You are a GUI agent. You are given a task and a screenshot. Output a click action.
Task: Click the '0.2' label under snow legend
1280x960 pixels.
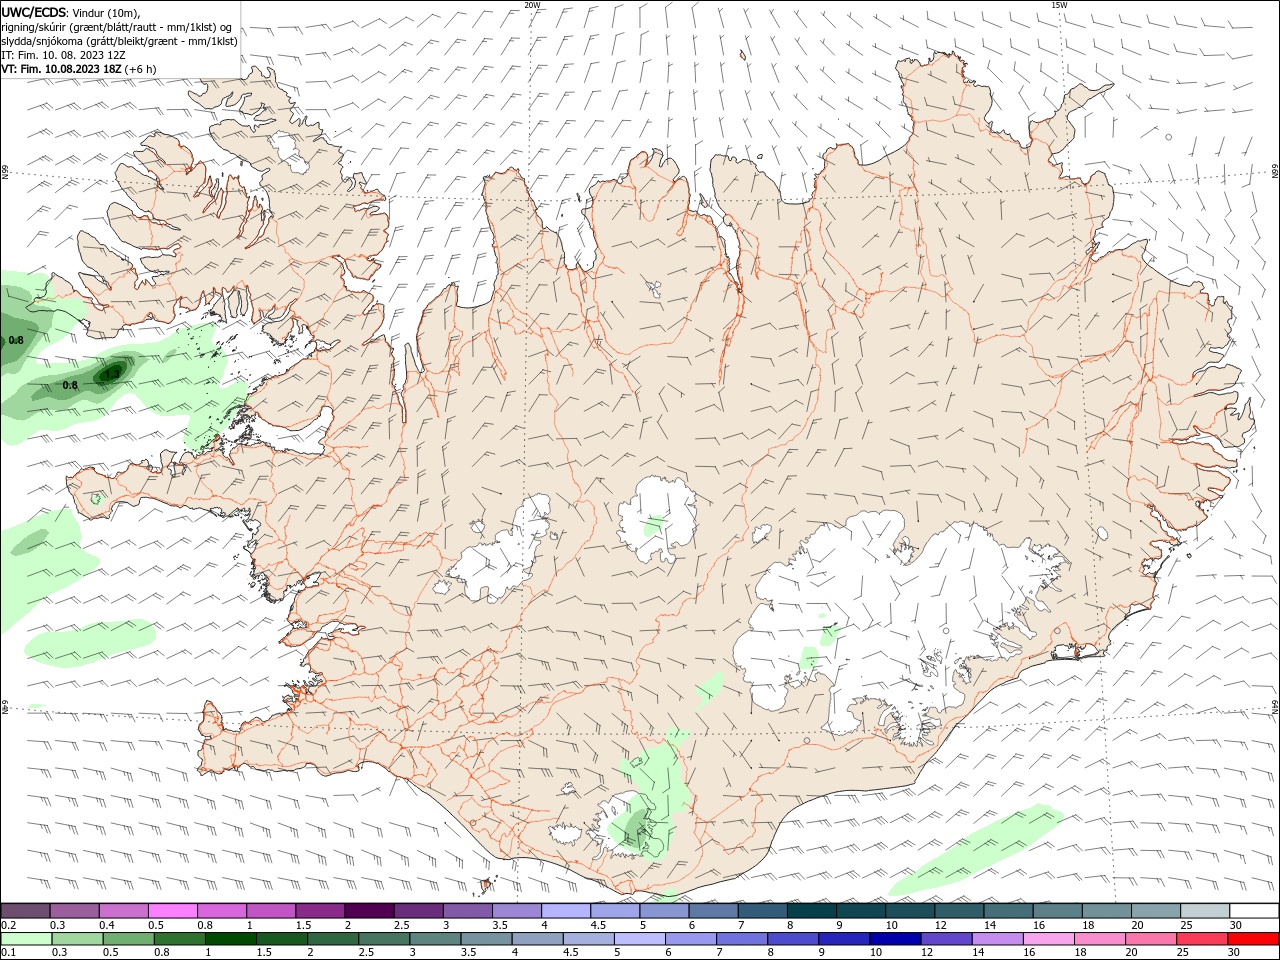click(8, 924)
